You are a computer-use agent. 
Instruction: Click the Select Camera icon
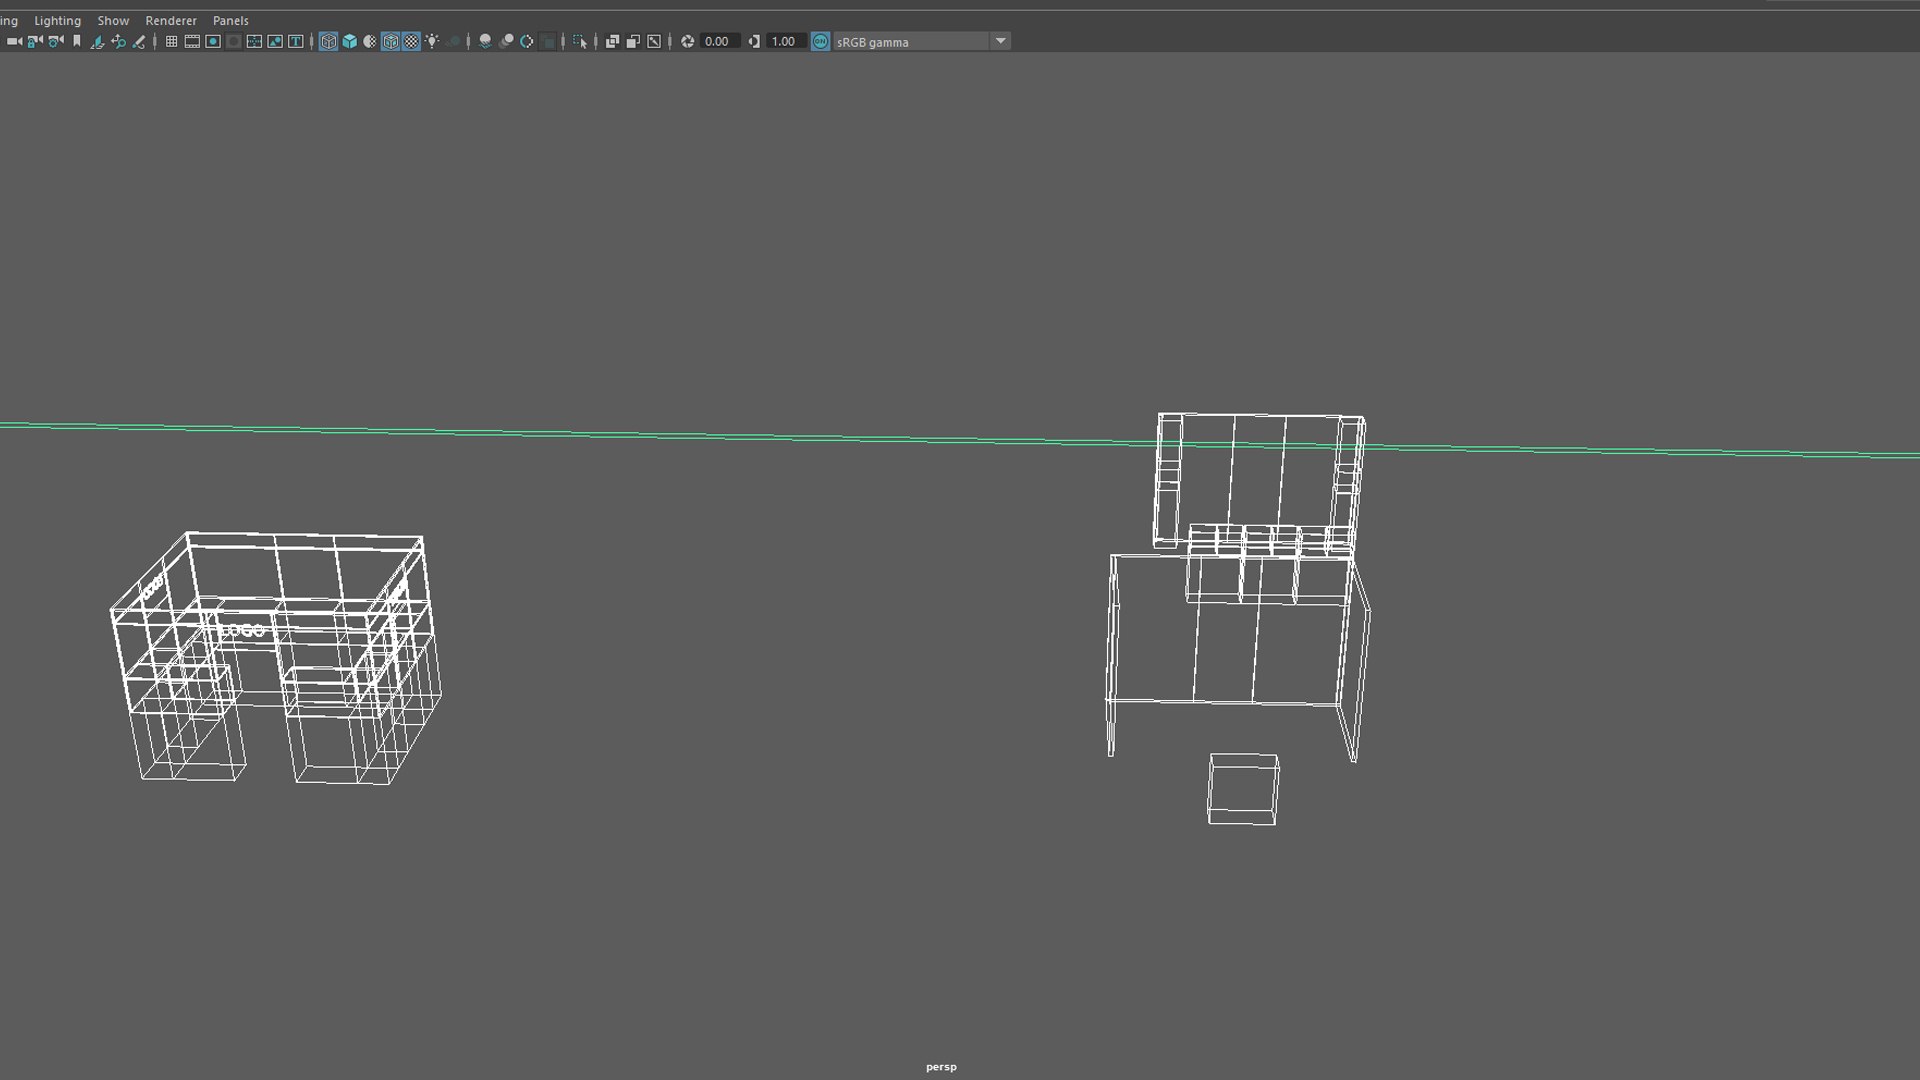coord(14,41)
